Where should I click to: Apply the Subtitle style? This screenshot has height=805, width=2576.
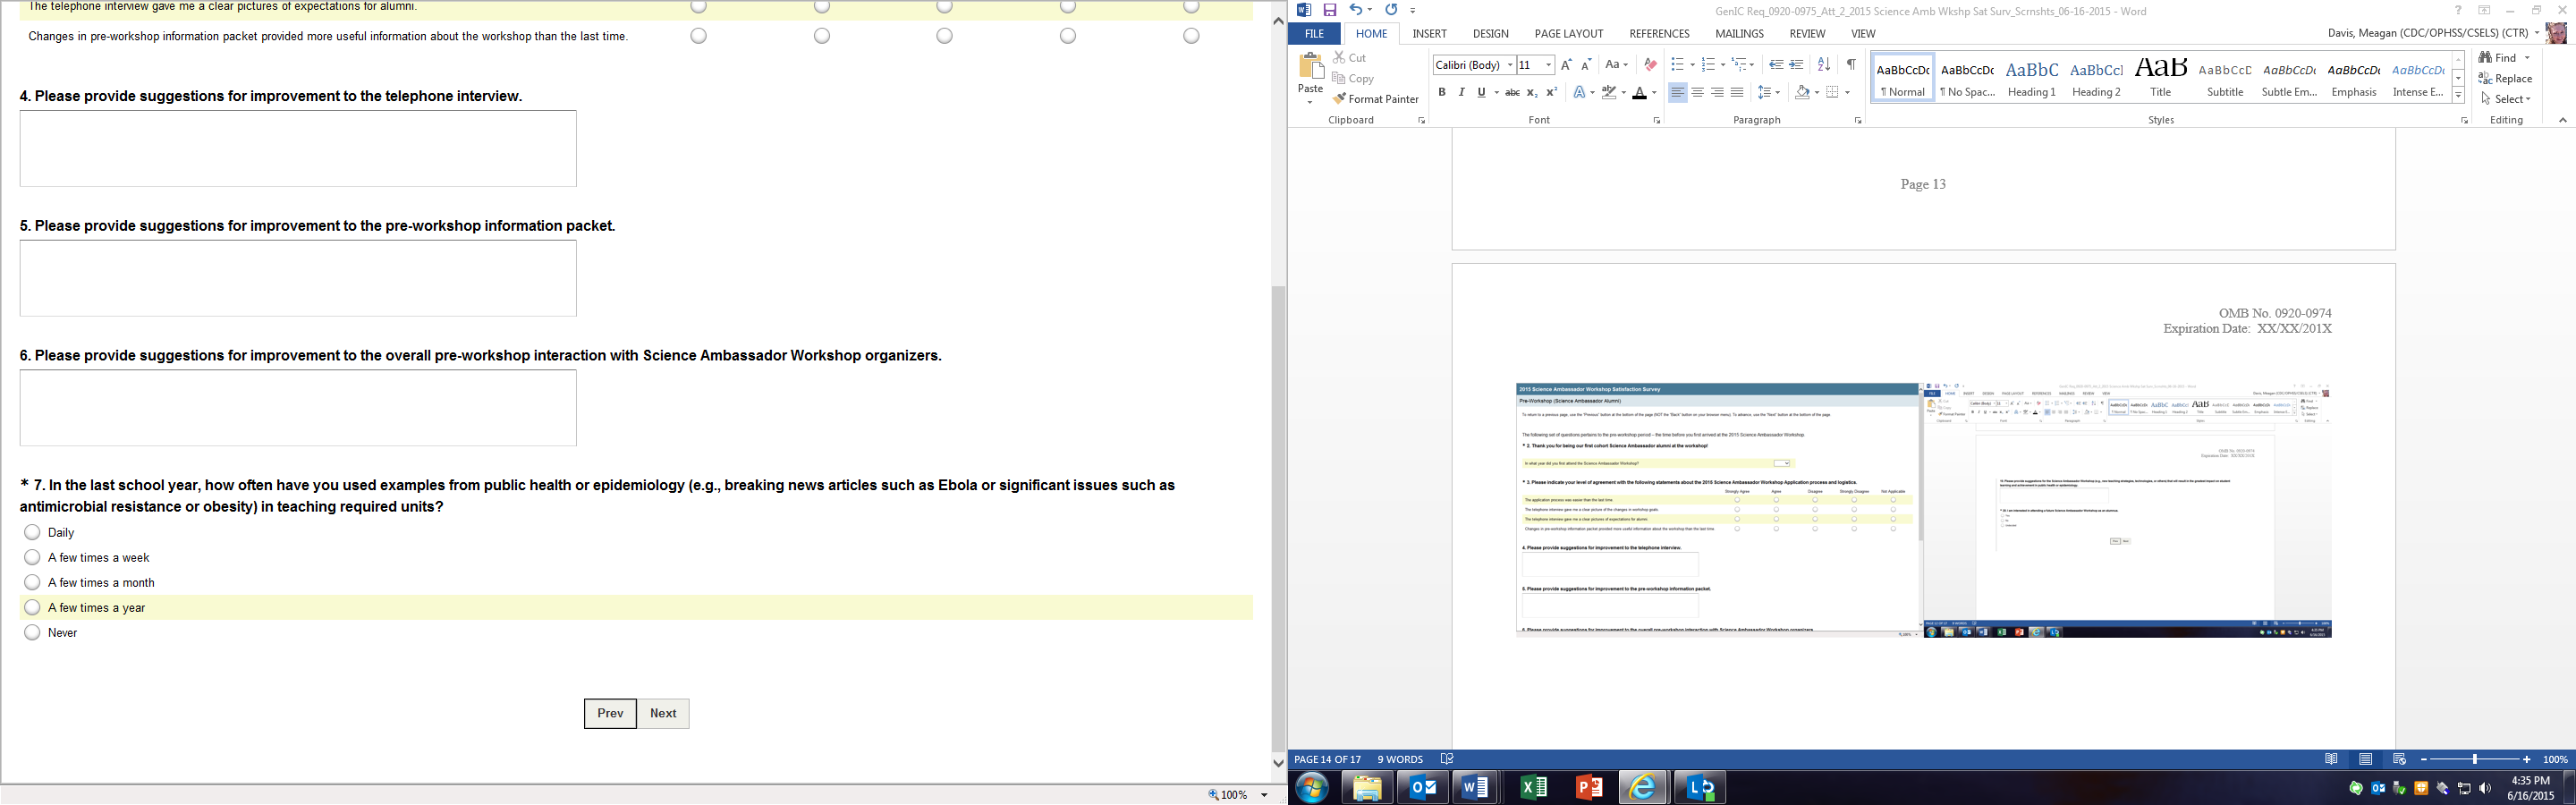click(2225, 77)
